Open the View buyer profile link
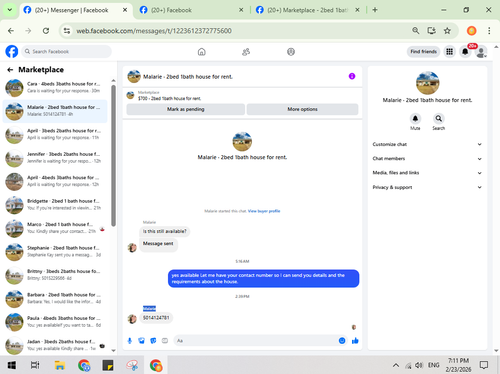The image size is (500, 374). click(x=264, y=211)
